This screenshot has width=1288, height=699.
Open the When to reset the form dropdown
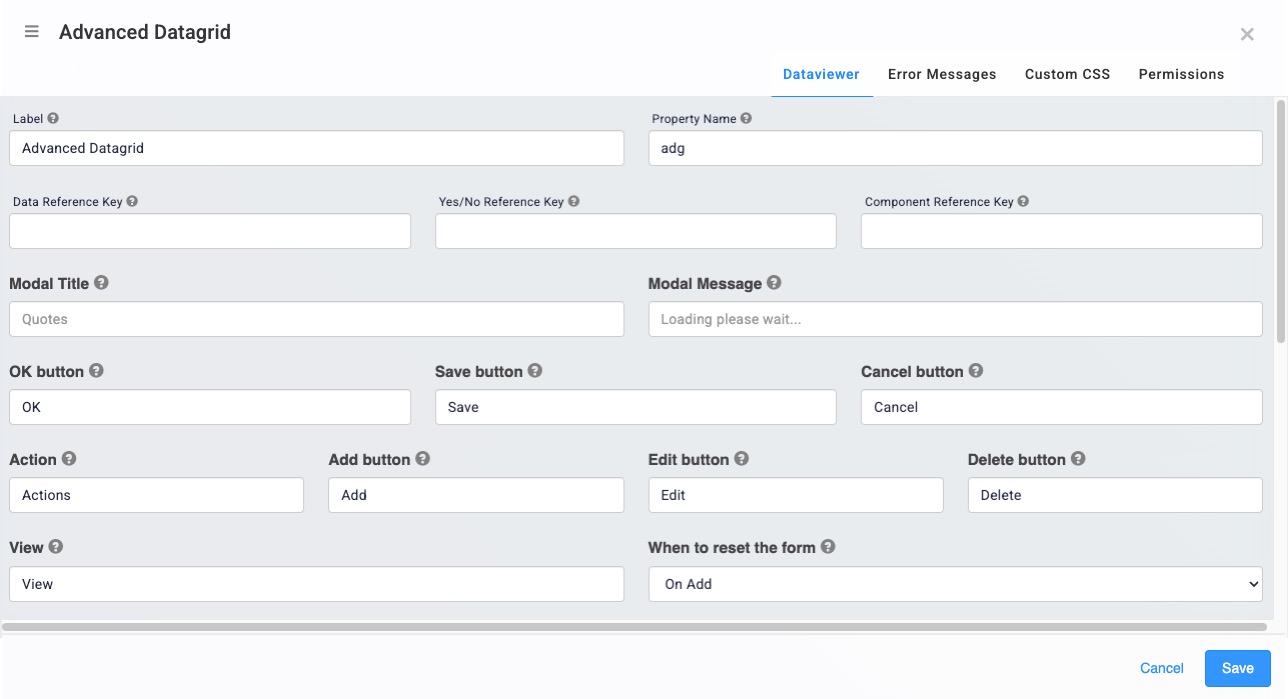[955, 584]
